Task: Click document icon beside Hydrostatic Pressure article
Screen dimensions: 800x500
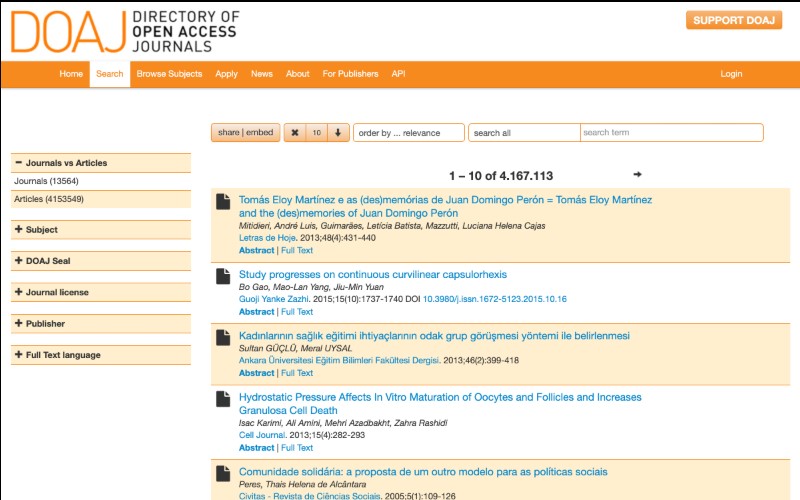Action: (x=224, y=399)
